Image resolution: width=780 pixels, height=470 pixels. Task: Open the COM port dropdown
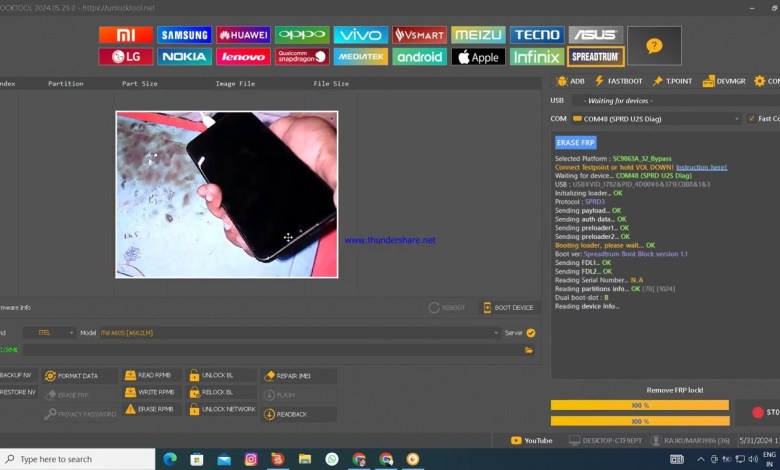656,119
